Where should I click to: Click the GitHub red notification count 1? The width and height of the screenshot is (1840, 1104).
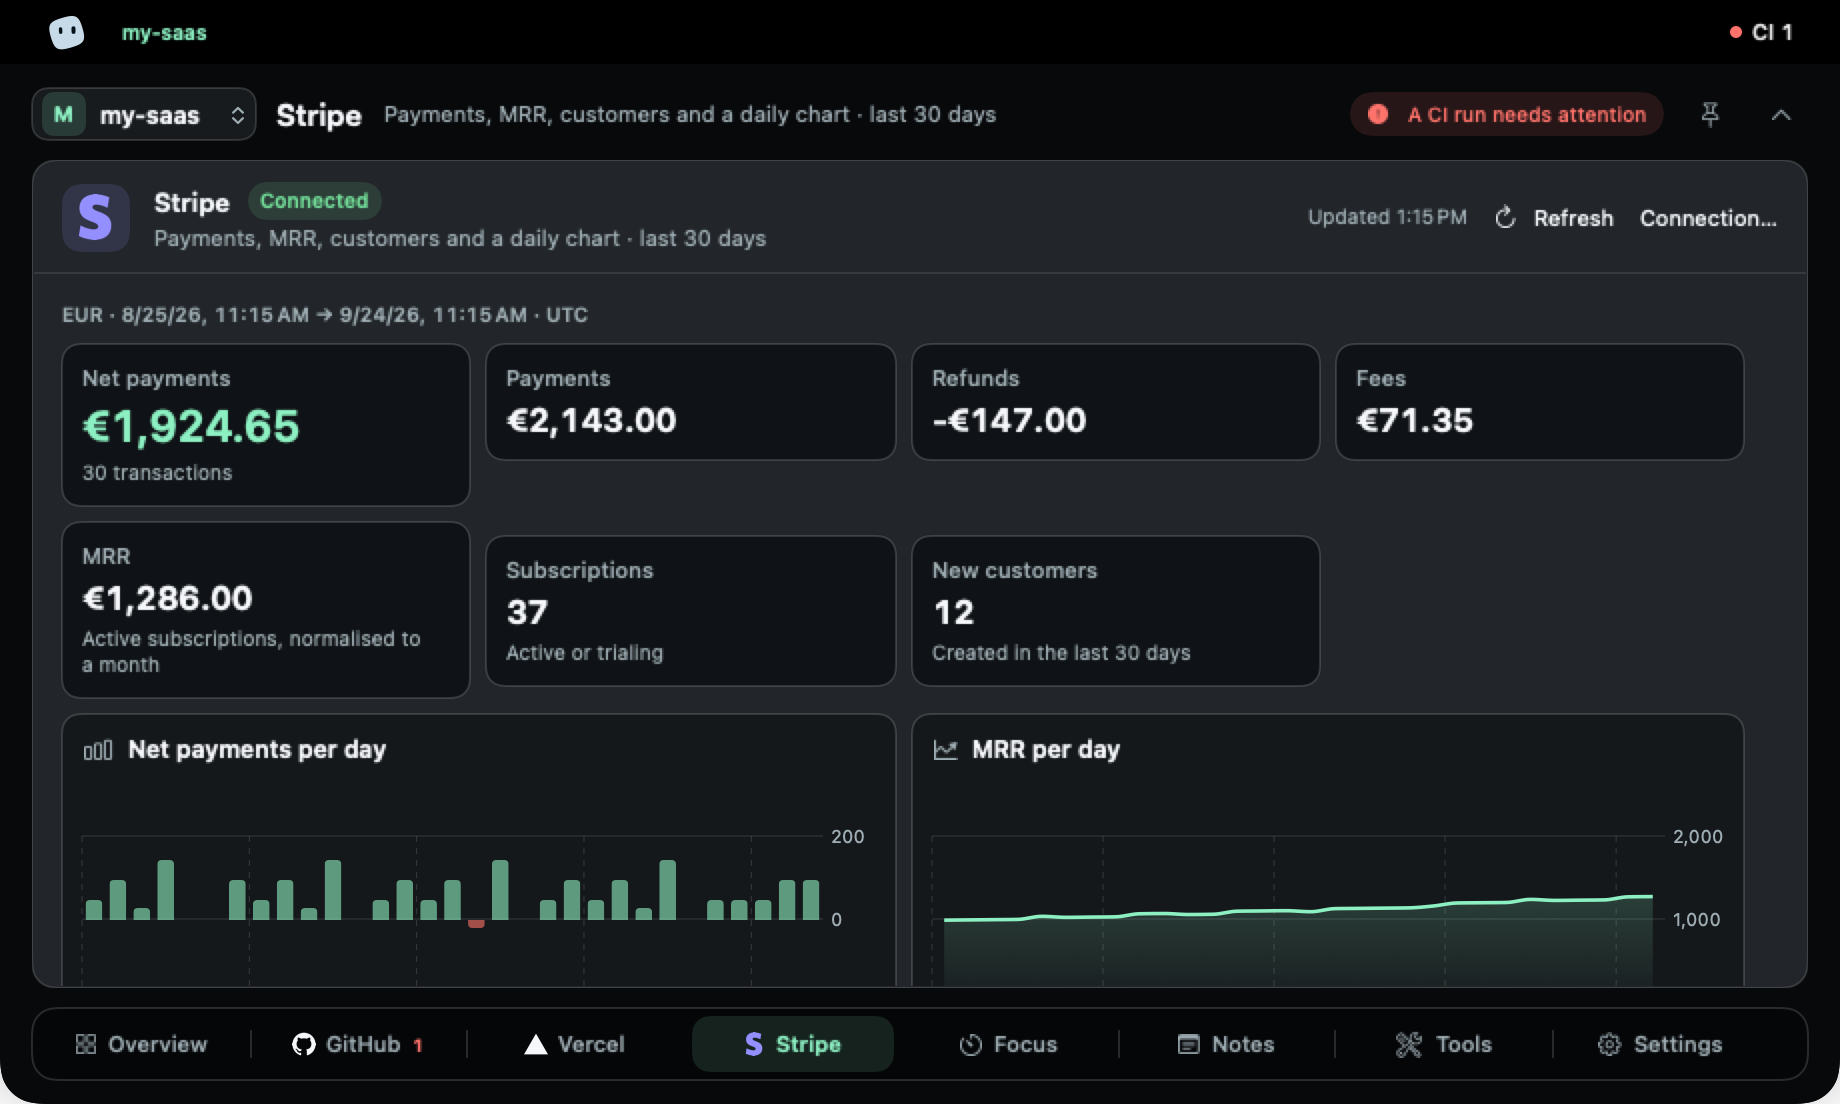click(x=418, y=1045)
